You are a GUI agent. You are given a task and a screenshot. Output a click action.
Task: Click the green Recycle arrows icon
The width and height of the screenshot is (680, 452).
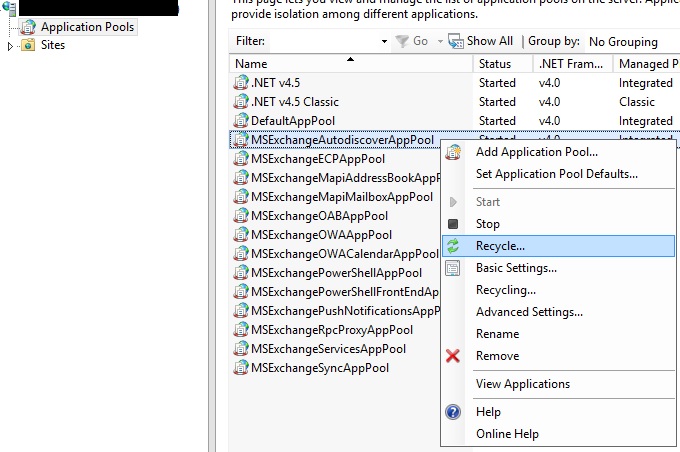453,246
